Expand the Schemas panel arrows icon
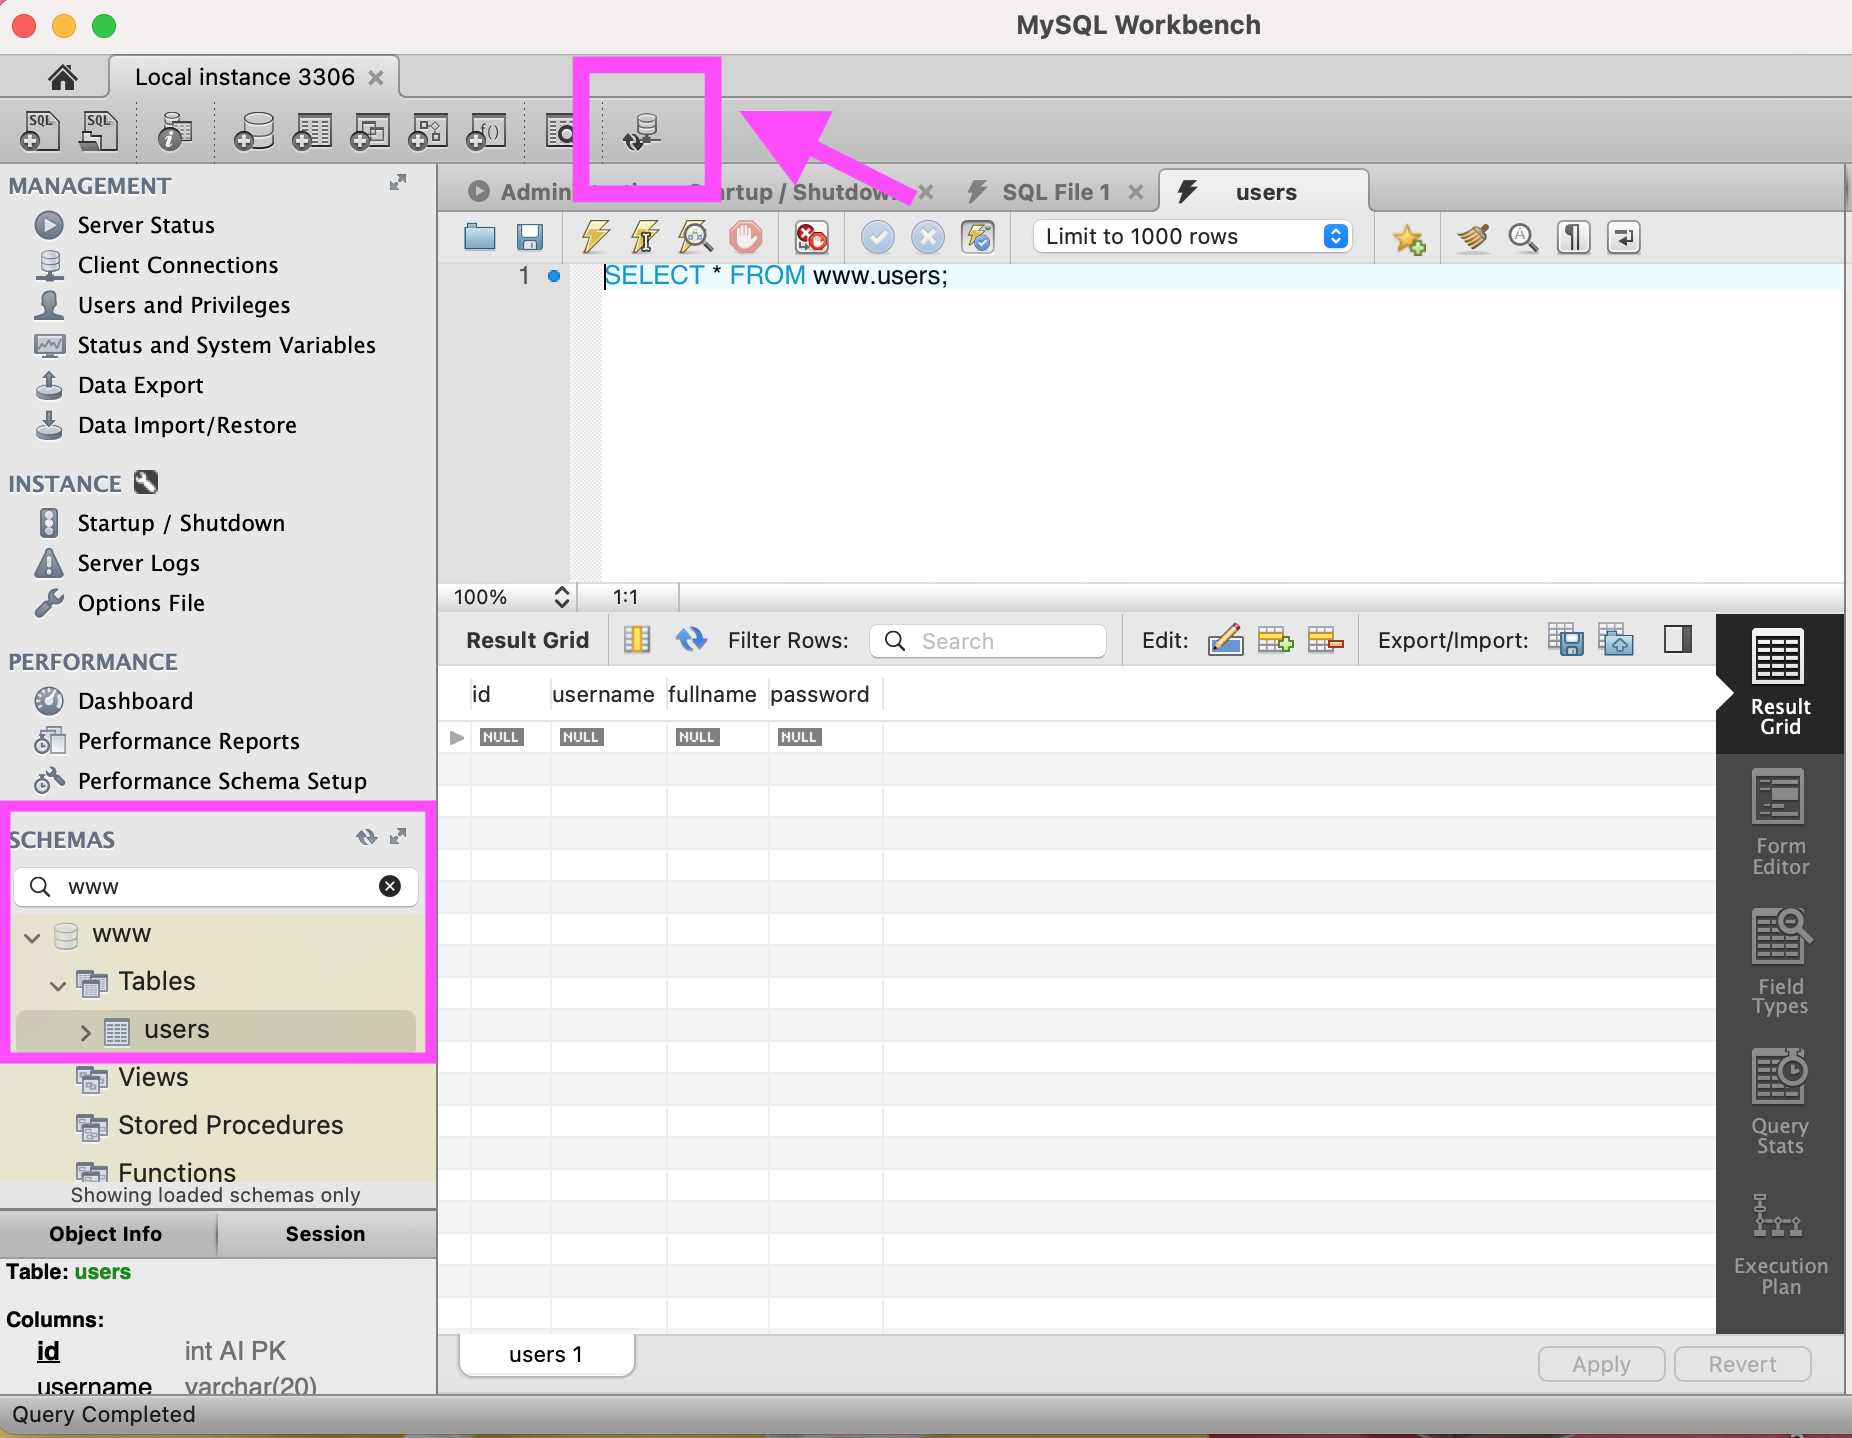This screenshot has height=1438, width=1852. [398, 836]
